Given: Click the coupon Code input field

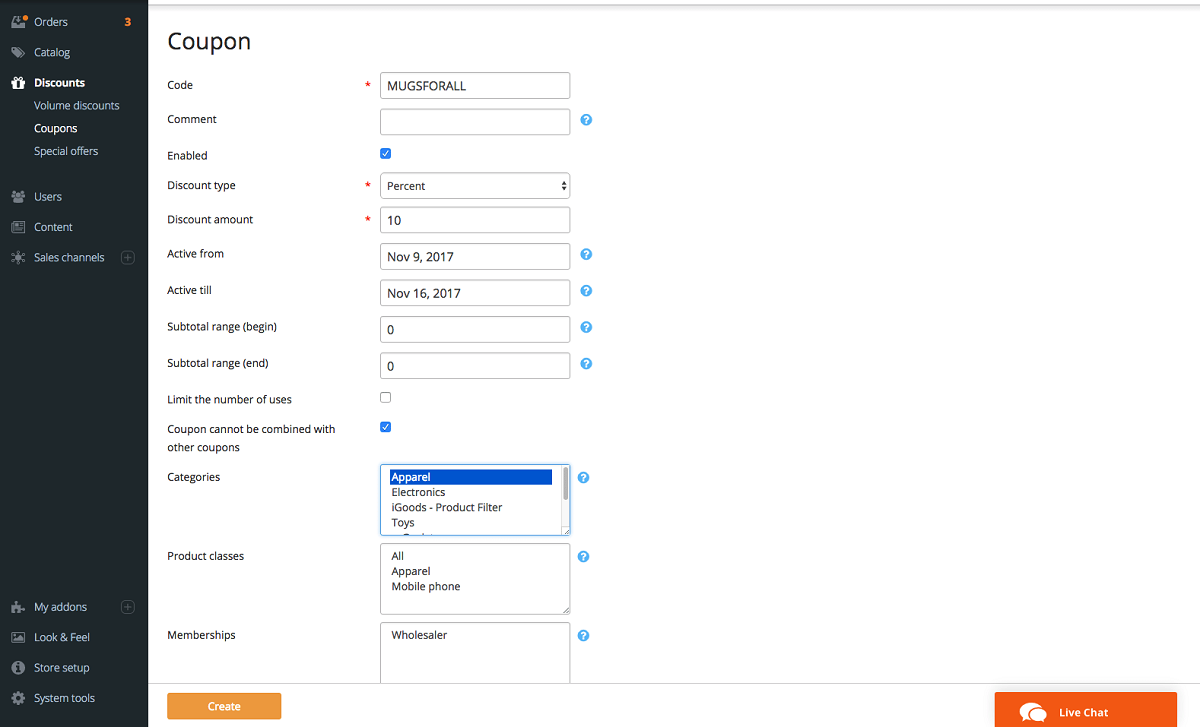Looking at the screenshot, I should (475, 86).
